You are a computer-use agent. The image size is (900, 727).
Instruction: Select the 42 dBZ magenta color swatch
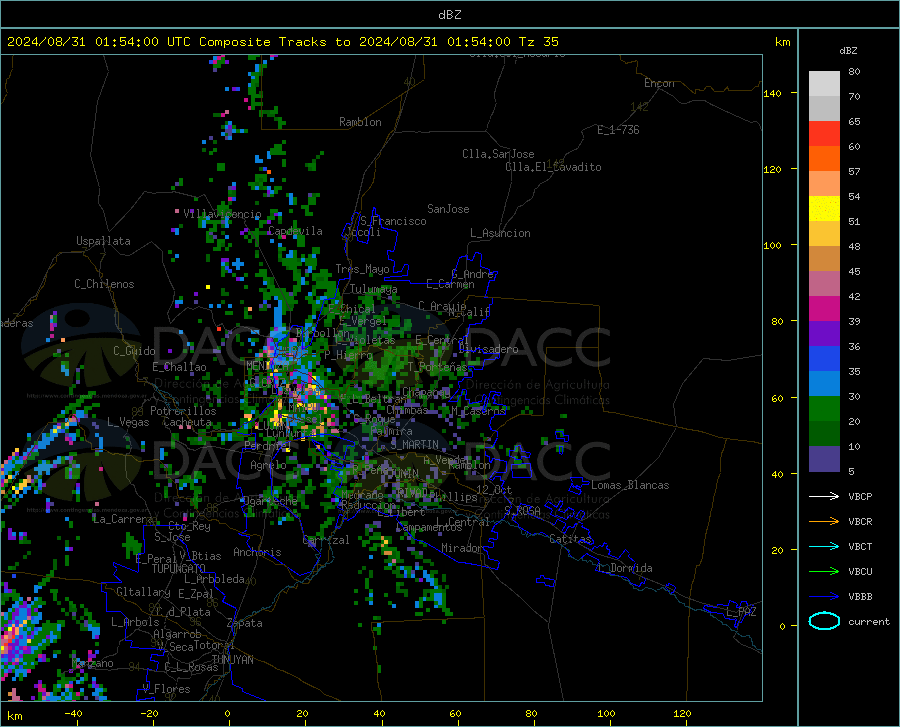824,309
